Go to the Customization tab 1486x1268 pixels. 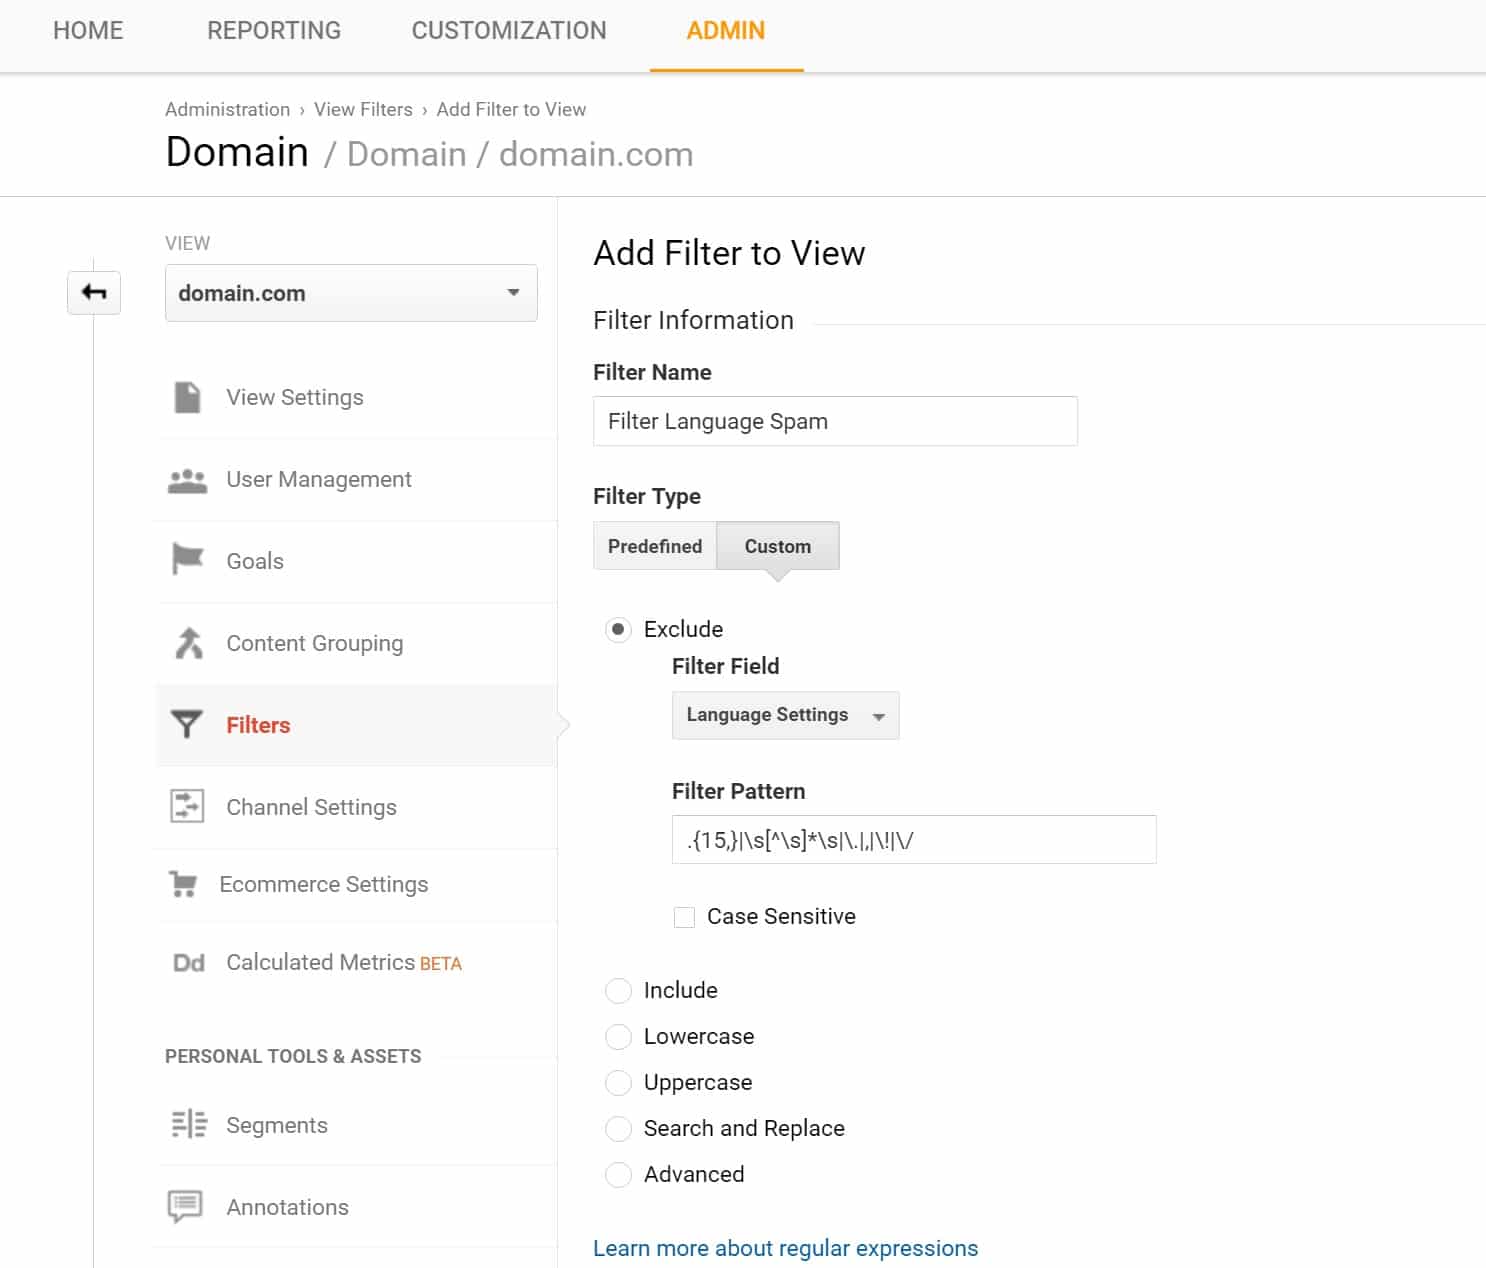tap(509, 31)
